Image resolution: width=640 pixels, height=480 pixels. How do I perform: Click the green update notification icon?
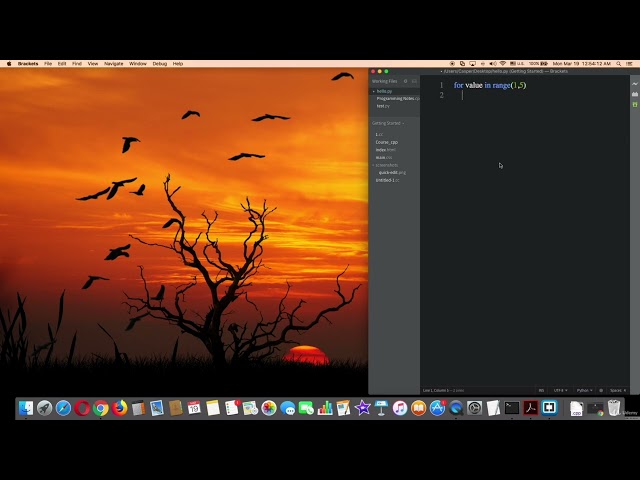click(x=635, y=104)
